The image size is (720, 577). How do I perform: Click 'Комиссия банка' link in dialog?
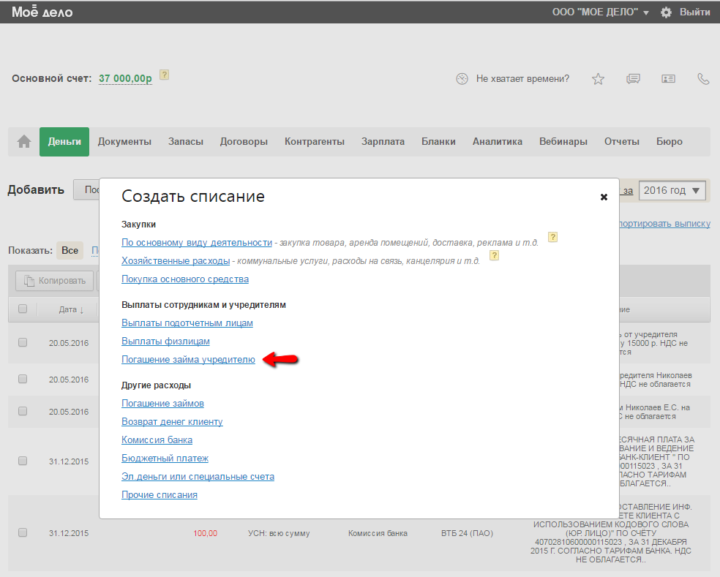tap(157, 440)
